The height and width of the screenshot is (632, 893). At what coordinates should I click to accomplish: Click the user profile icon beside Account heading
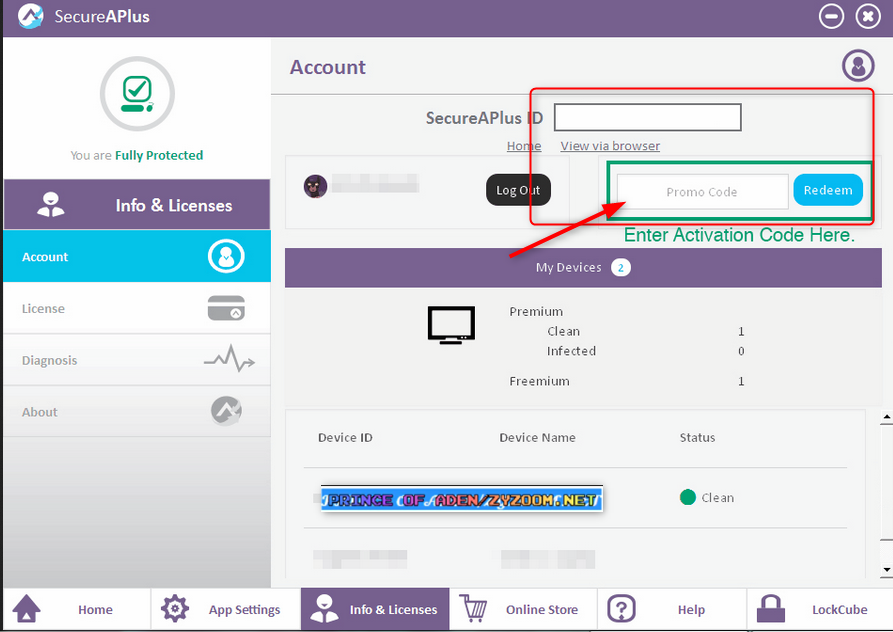pos(858,65)
